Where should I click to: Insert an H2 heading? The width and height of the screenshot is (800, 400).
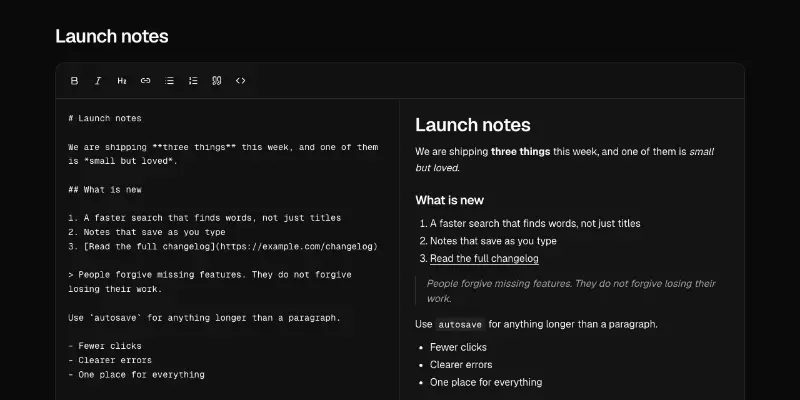122,81
